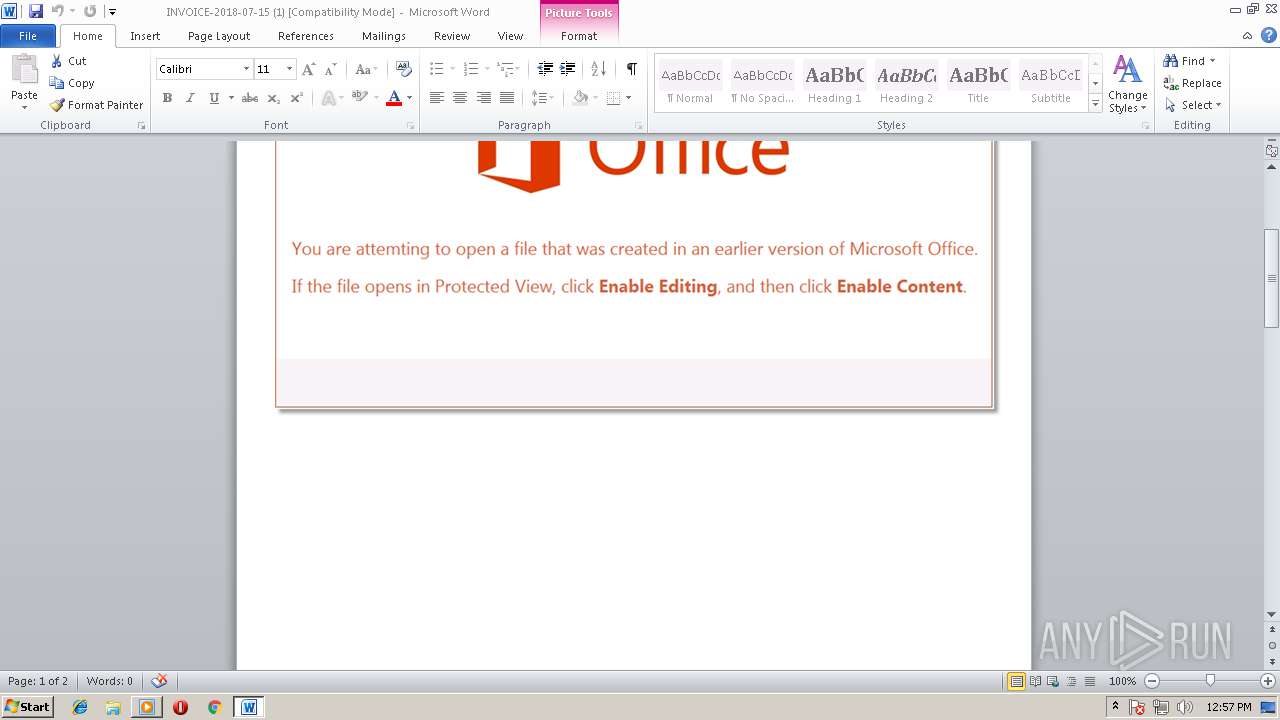Open the Font dialog box launcher
Viewport: 1280px width, 720px height.
[x=410, y=126]
